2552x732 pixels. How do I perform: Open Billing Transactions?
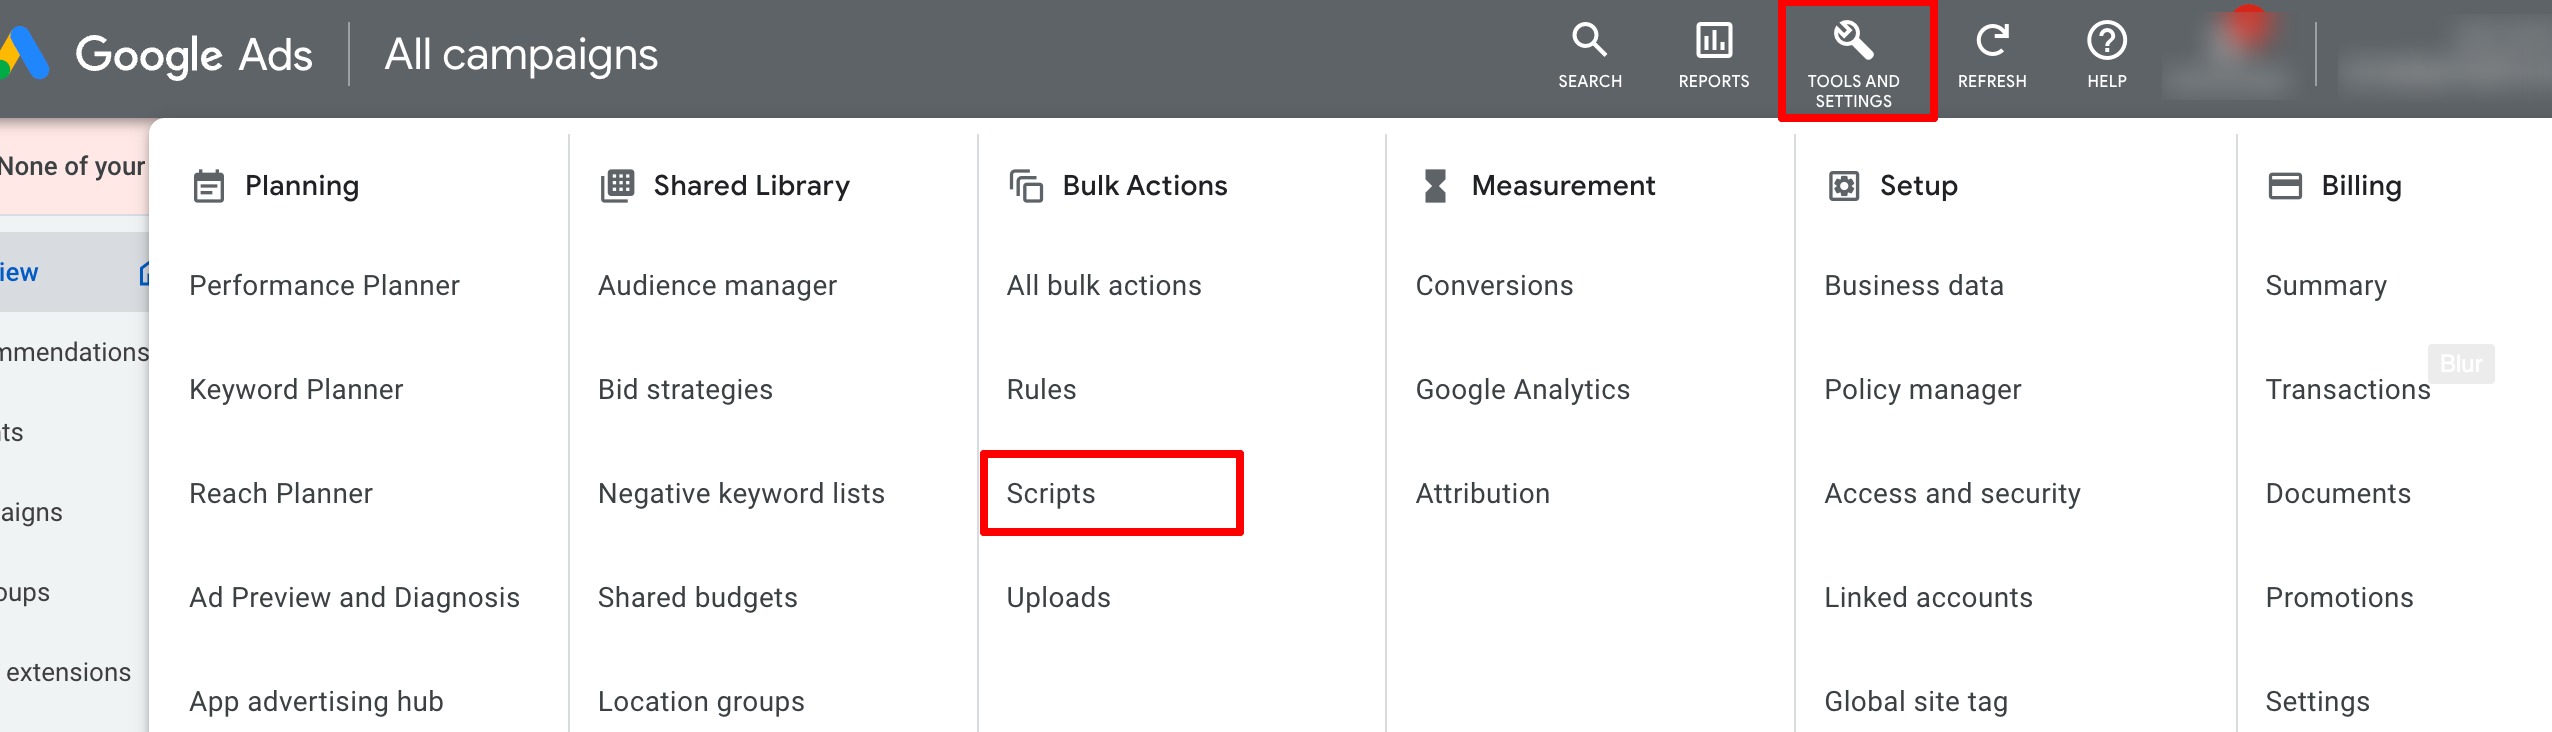tap(2348, 390)
